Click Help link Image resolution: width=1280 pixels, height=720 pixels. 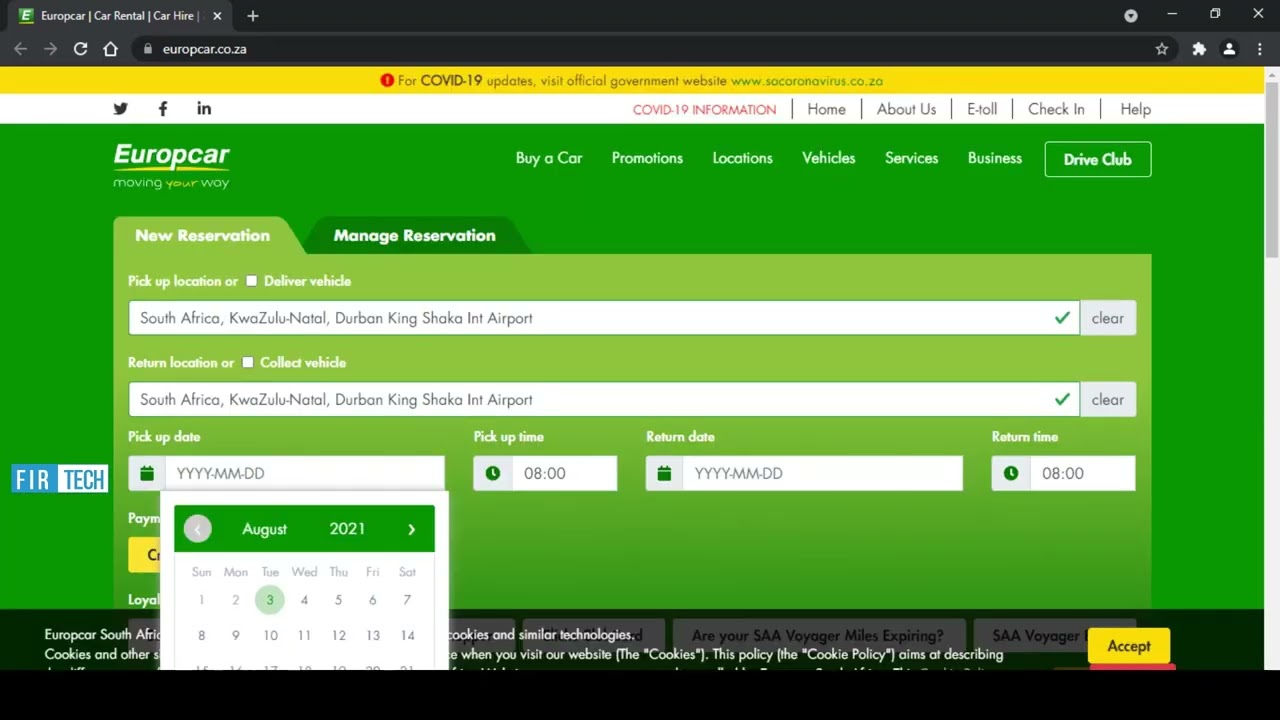tap(1135, 110)
